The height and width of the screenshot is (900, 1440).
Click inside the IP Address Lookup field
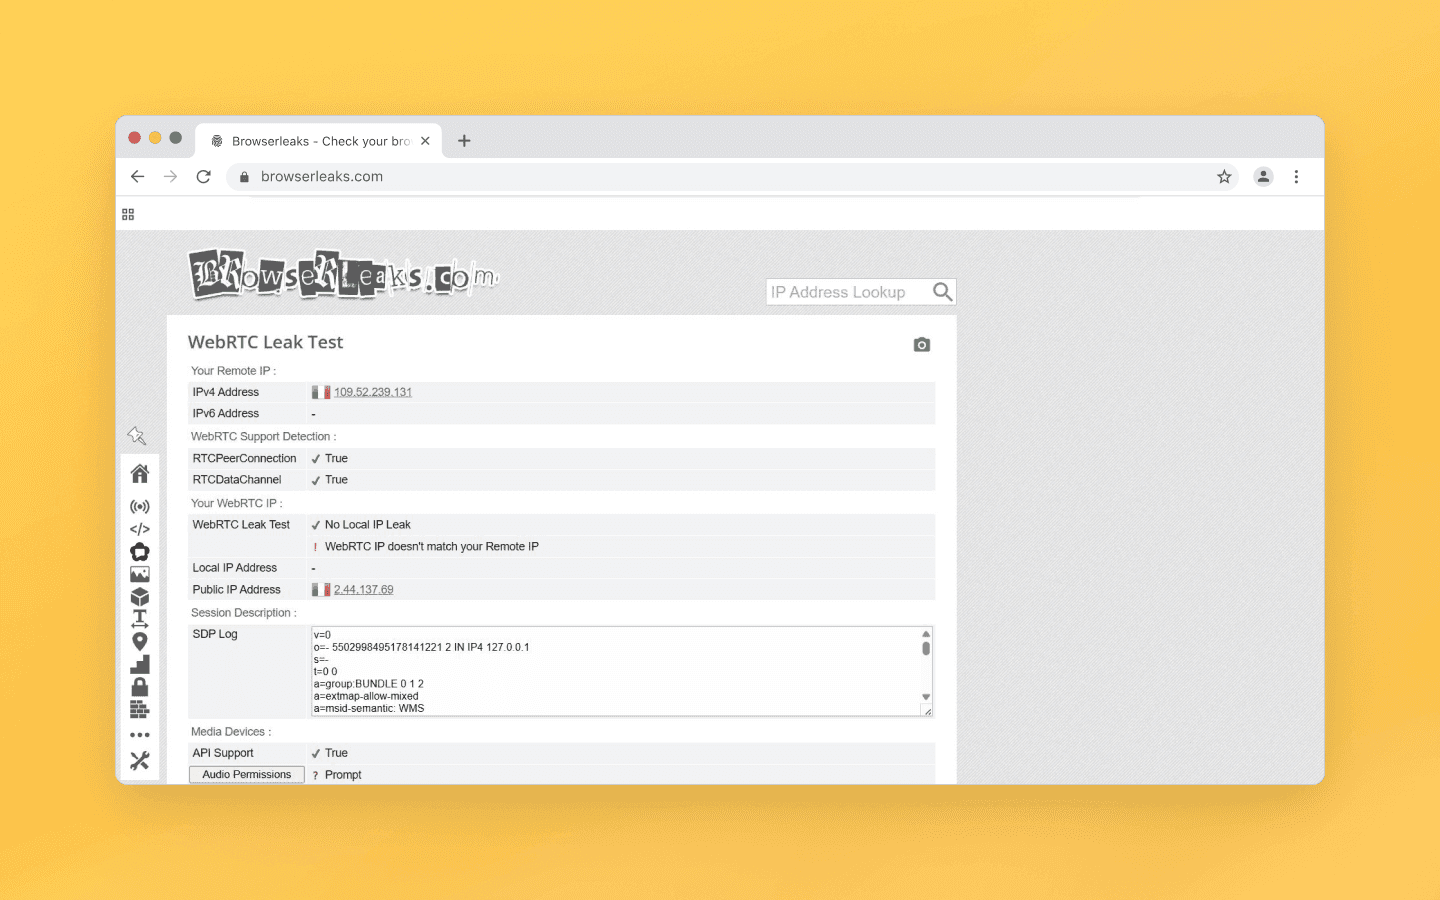pyautogui.click(x=850, y=291)
